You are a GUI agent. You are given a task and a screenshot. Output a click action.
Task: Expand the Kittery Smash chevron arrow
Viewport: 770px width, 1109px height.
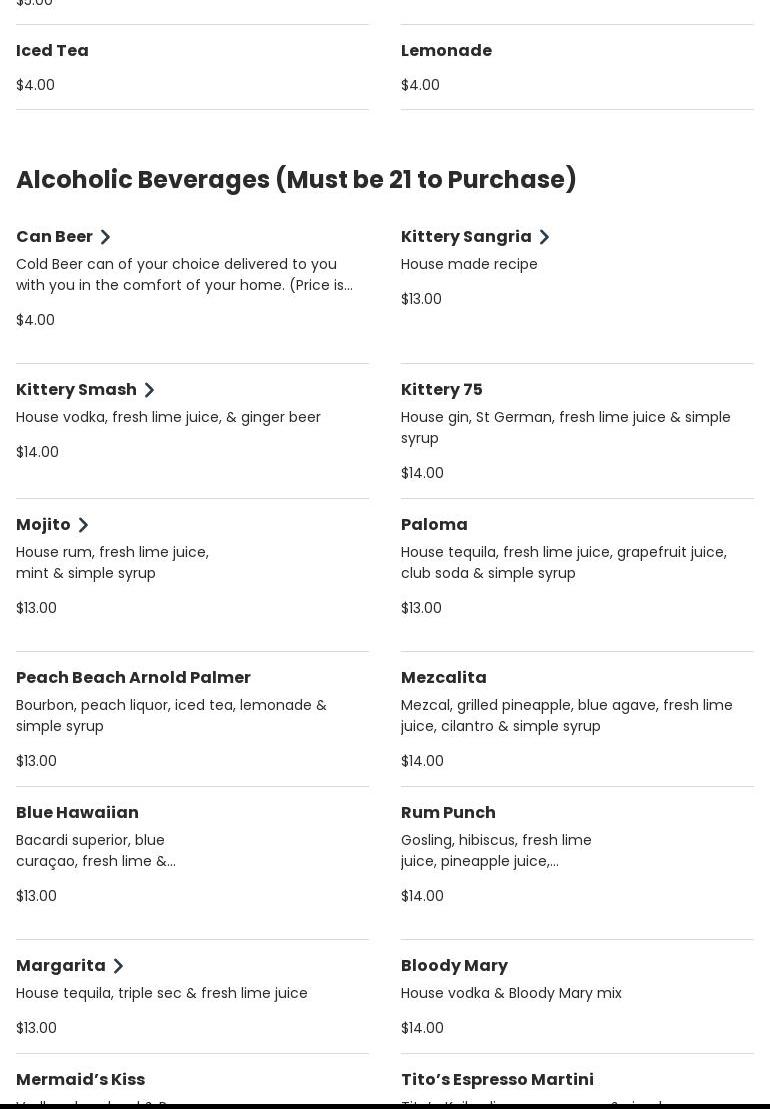[149, 390]
